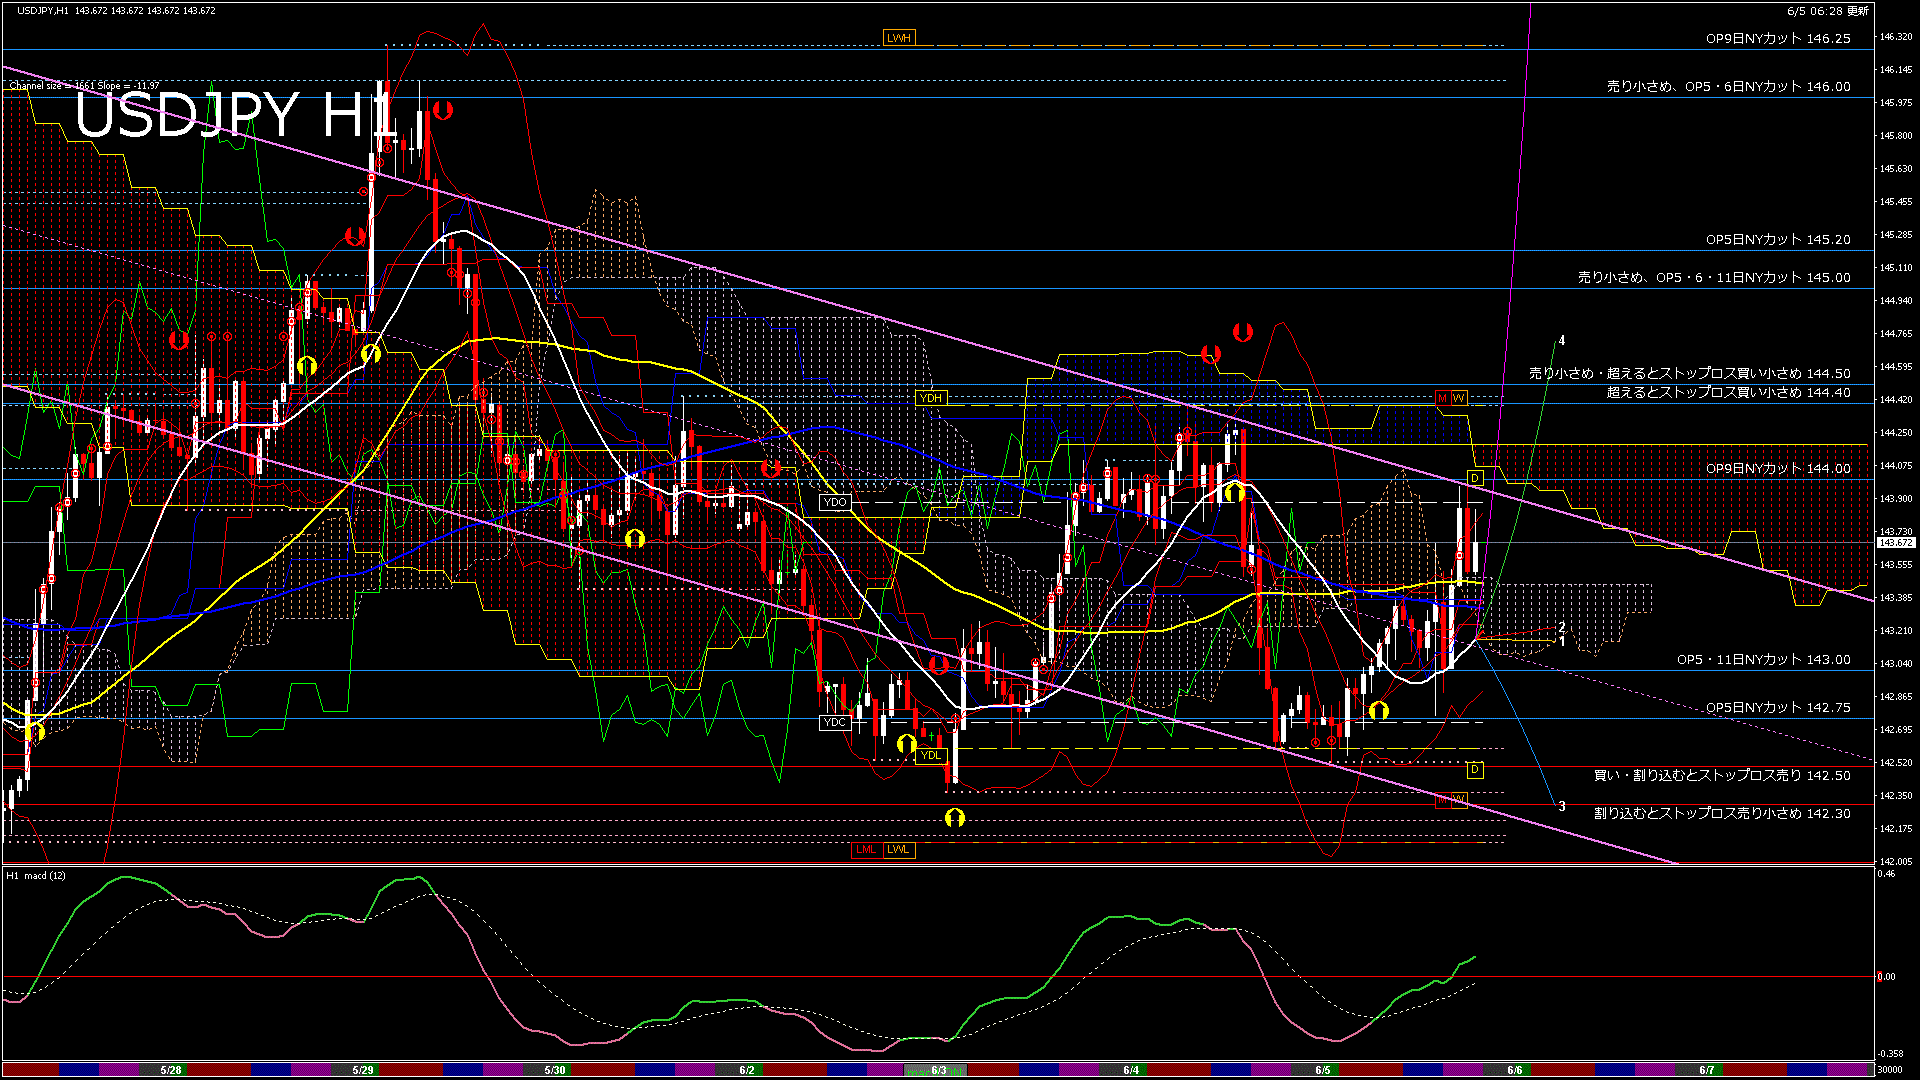Click the yellow YDL marker label
This screenshot has width=1920, height=1080.
click(930, 755)
